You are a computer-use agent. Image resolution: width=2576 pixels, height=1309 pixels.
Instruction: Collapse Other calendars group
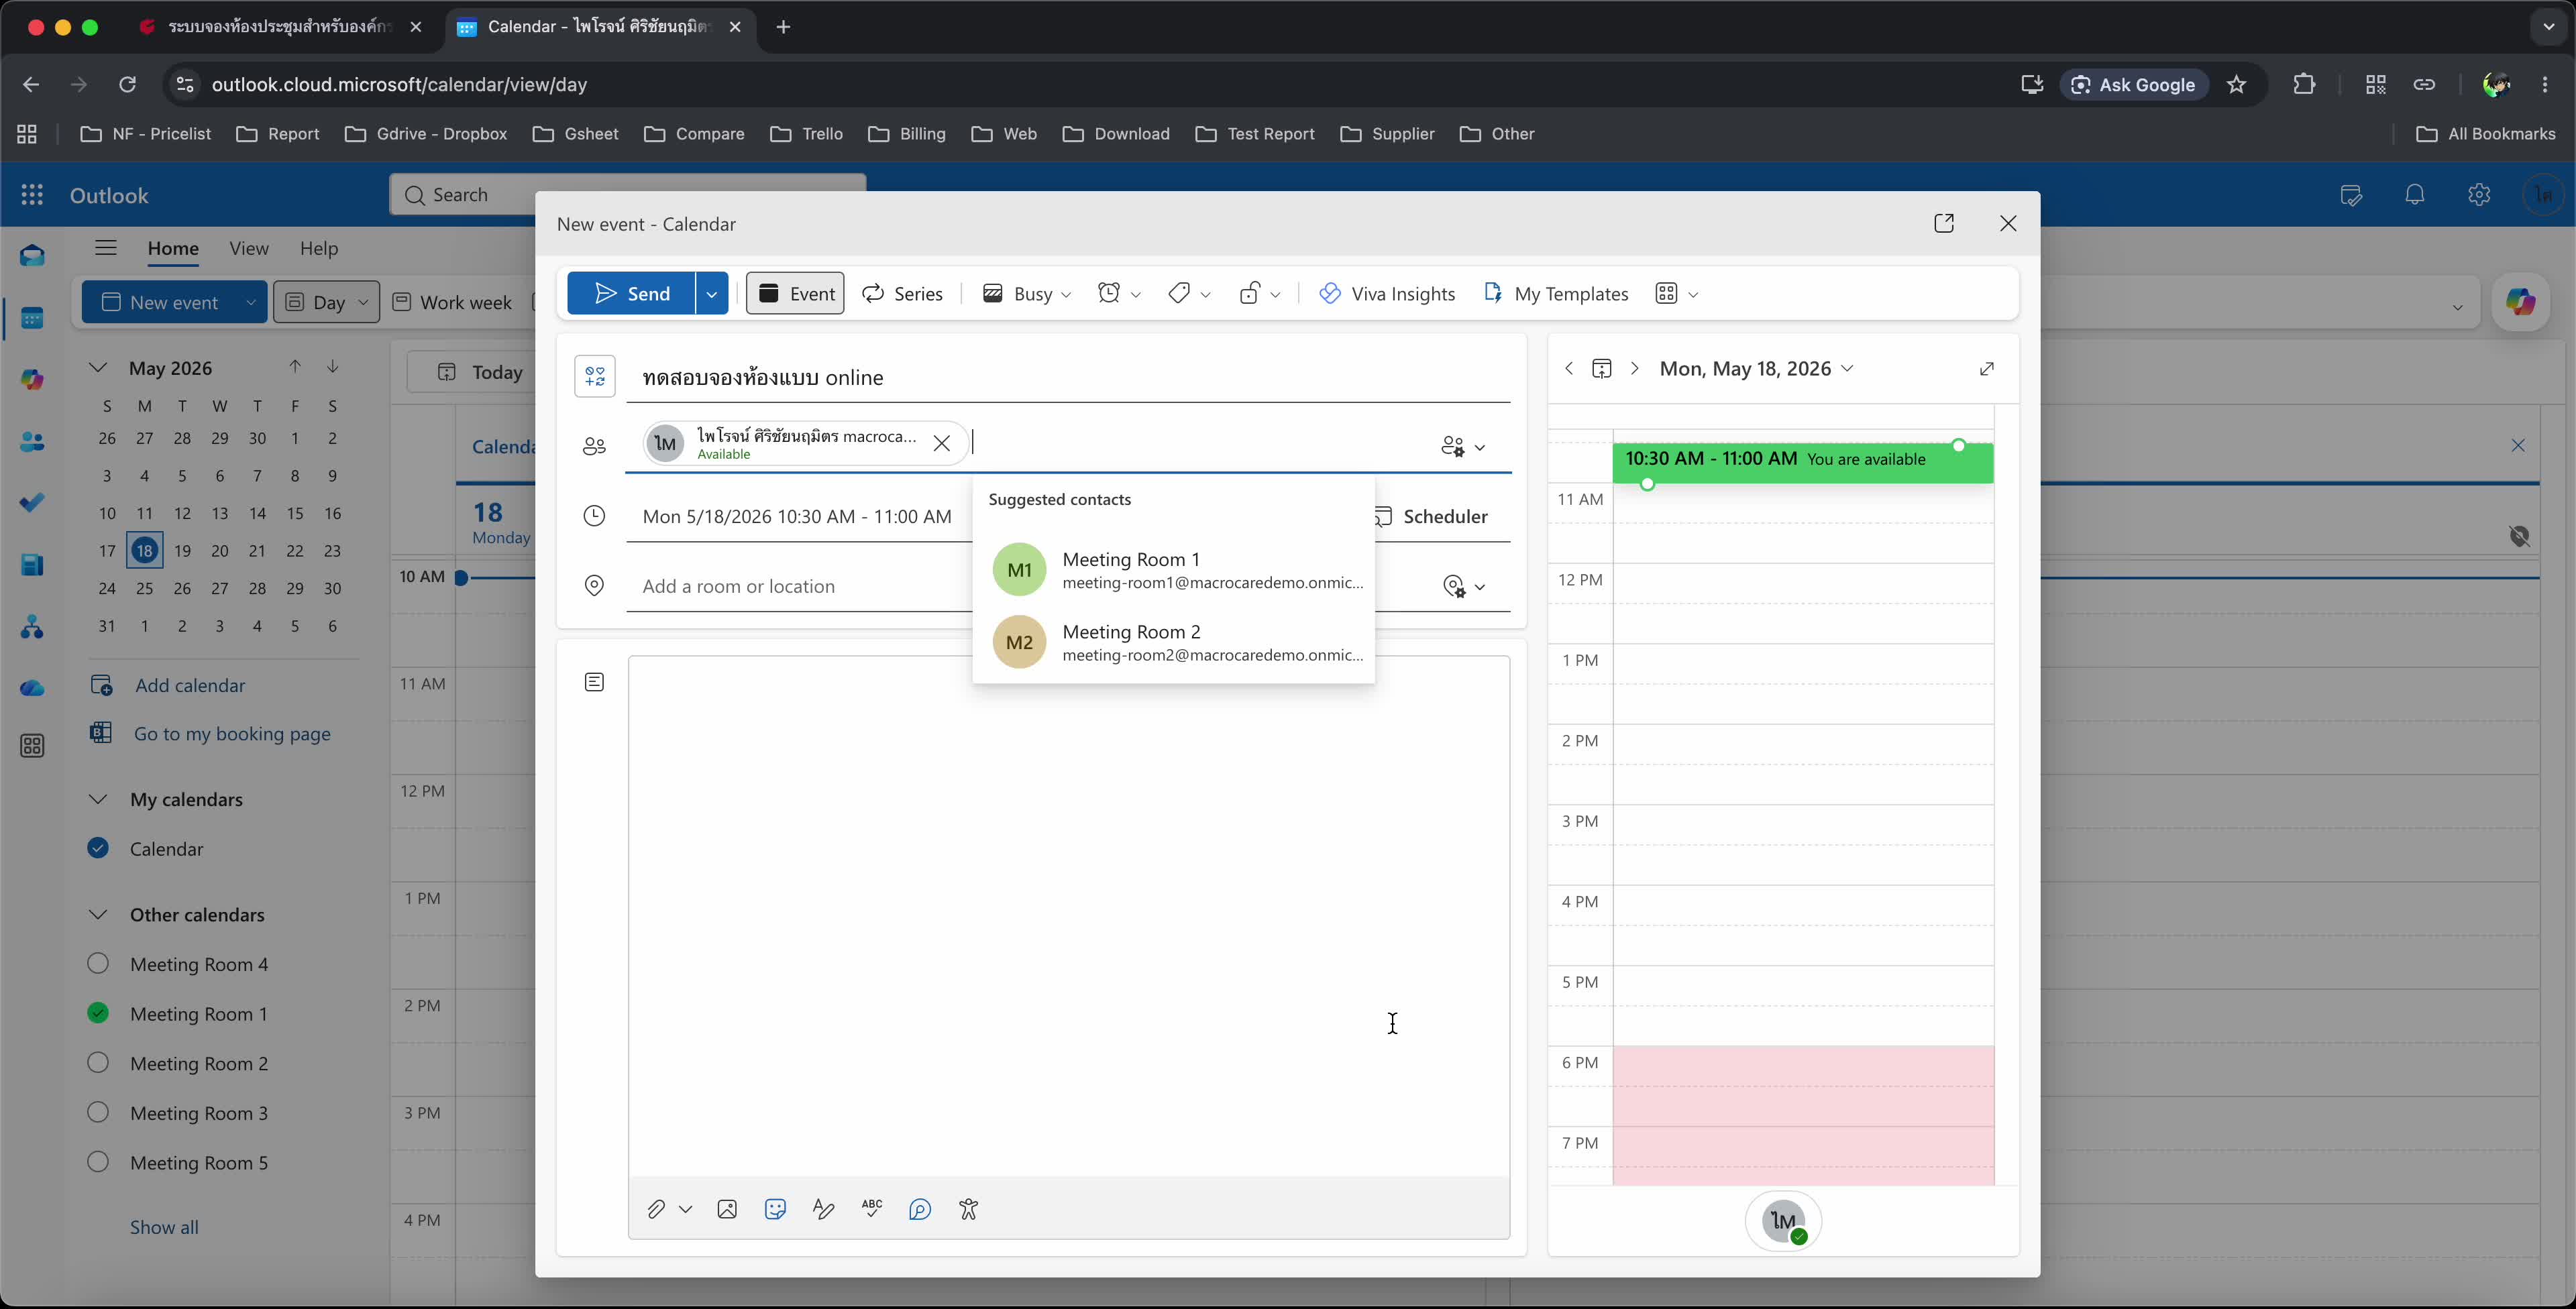[x=98, y=914]
